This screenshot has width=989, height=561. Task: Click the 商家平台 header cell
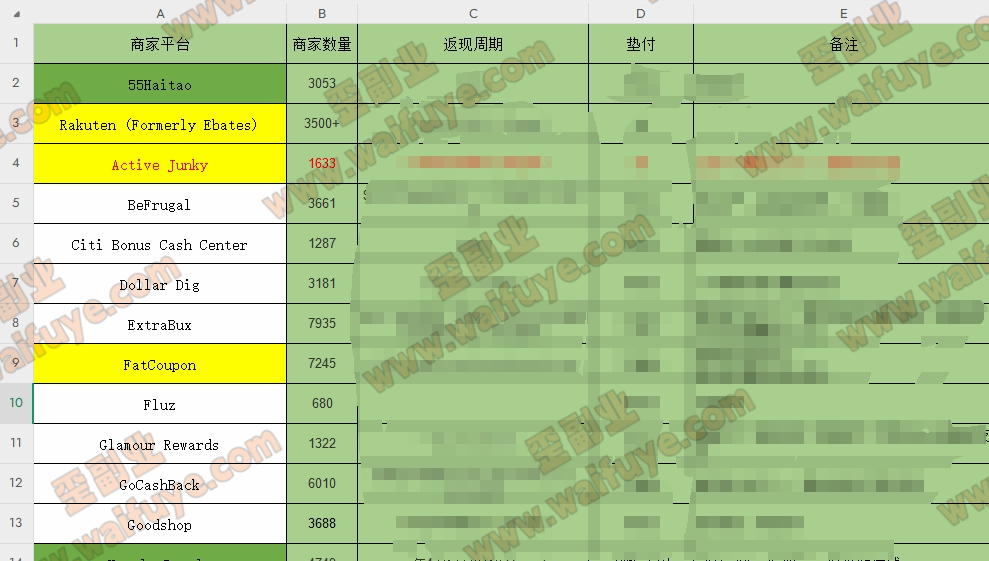160,44
